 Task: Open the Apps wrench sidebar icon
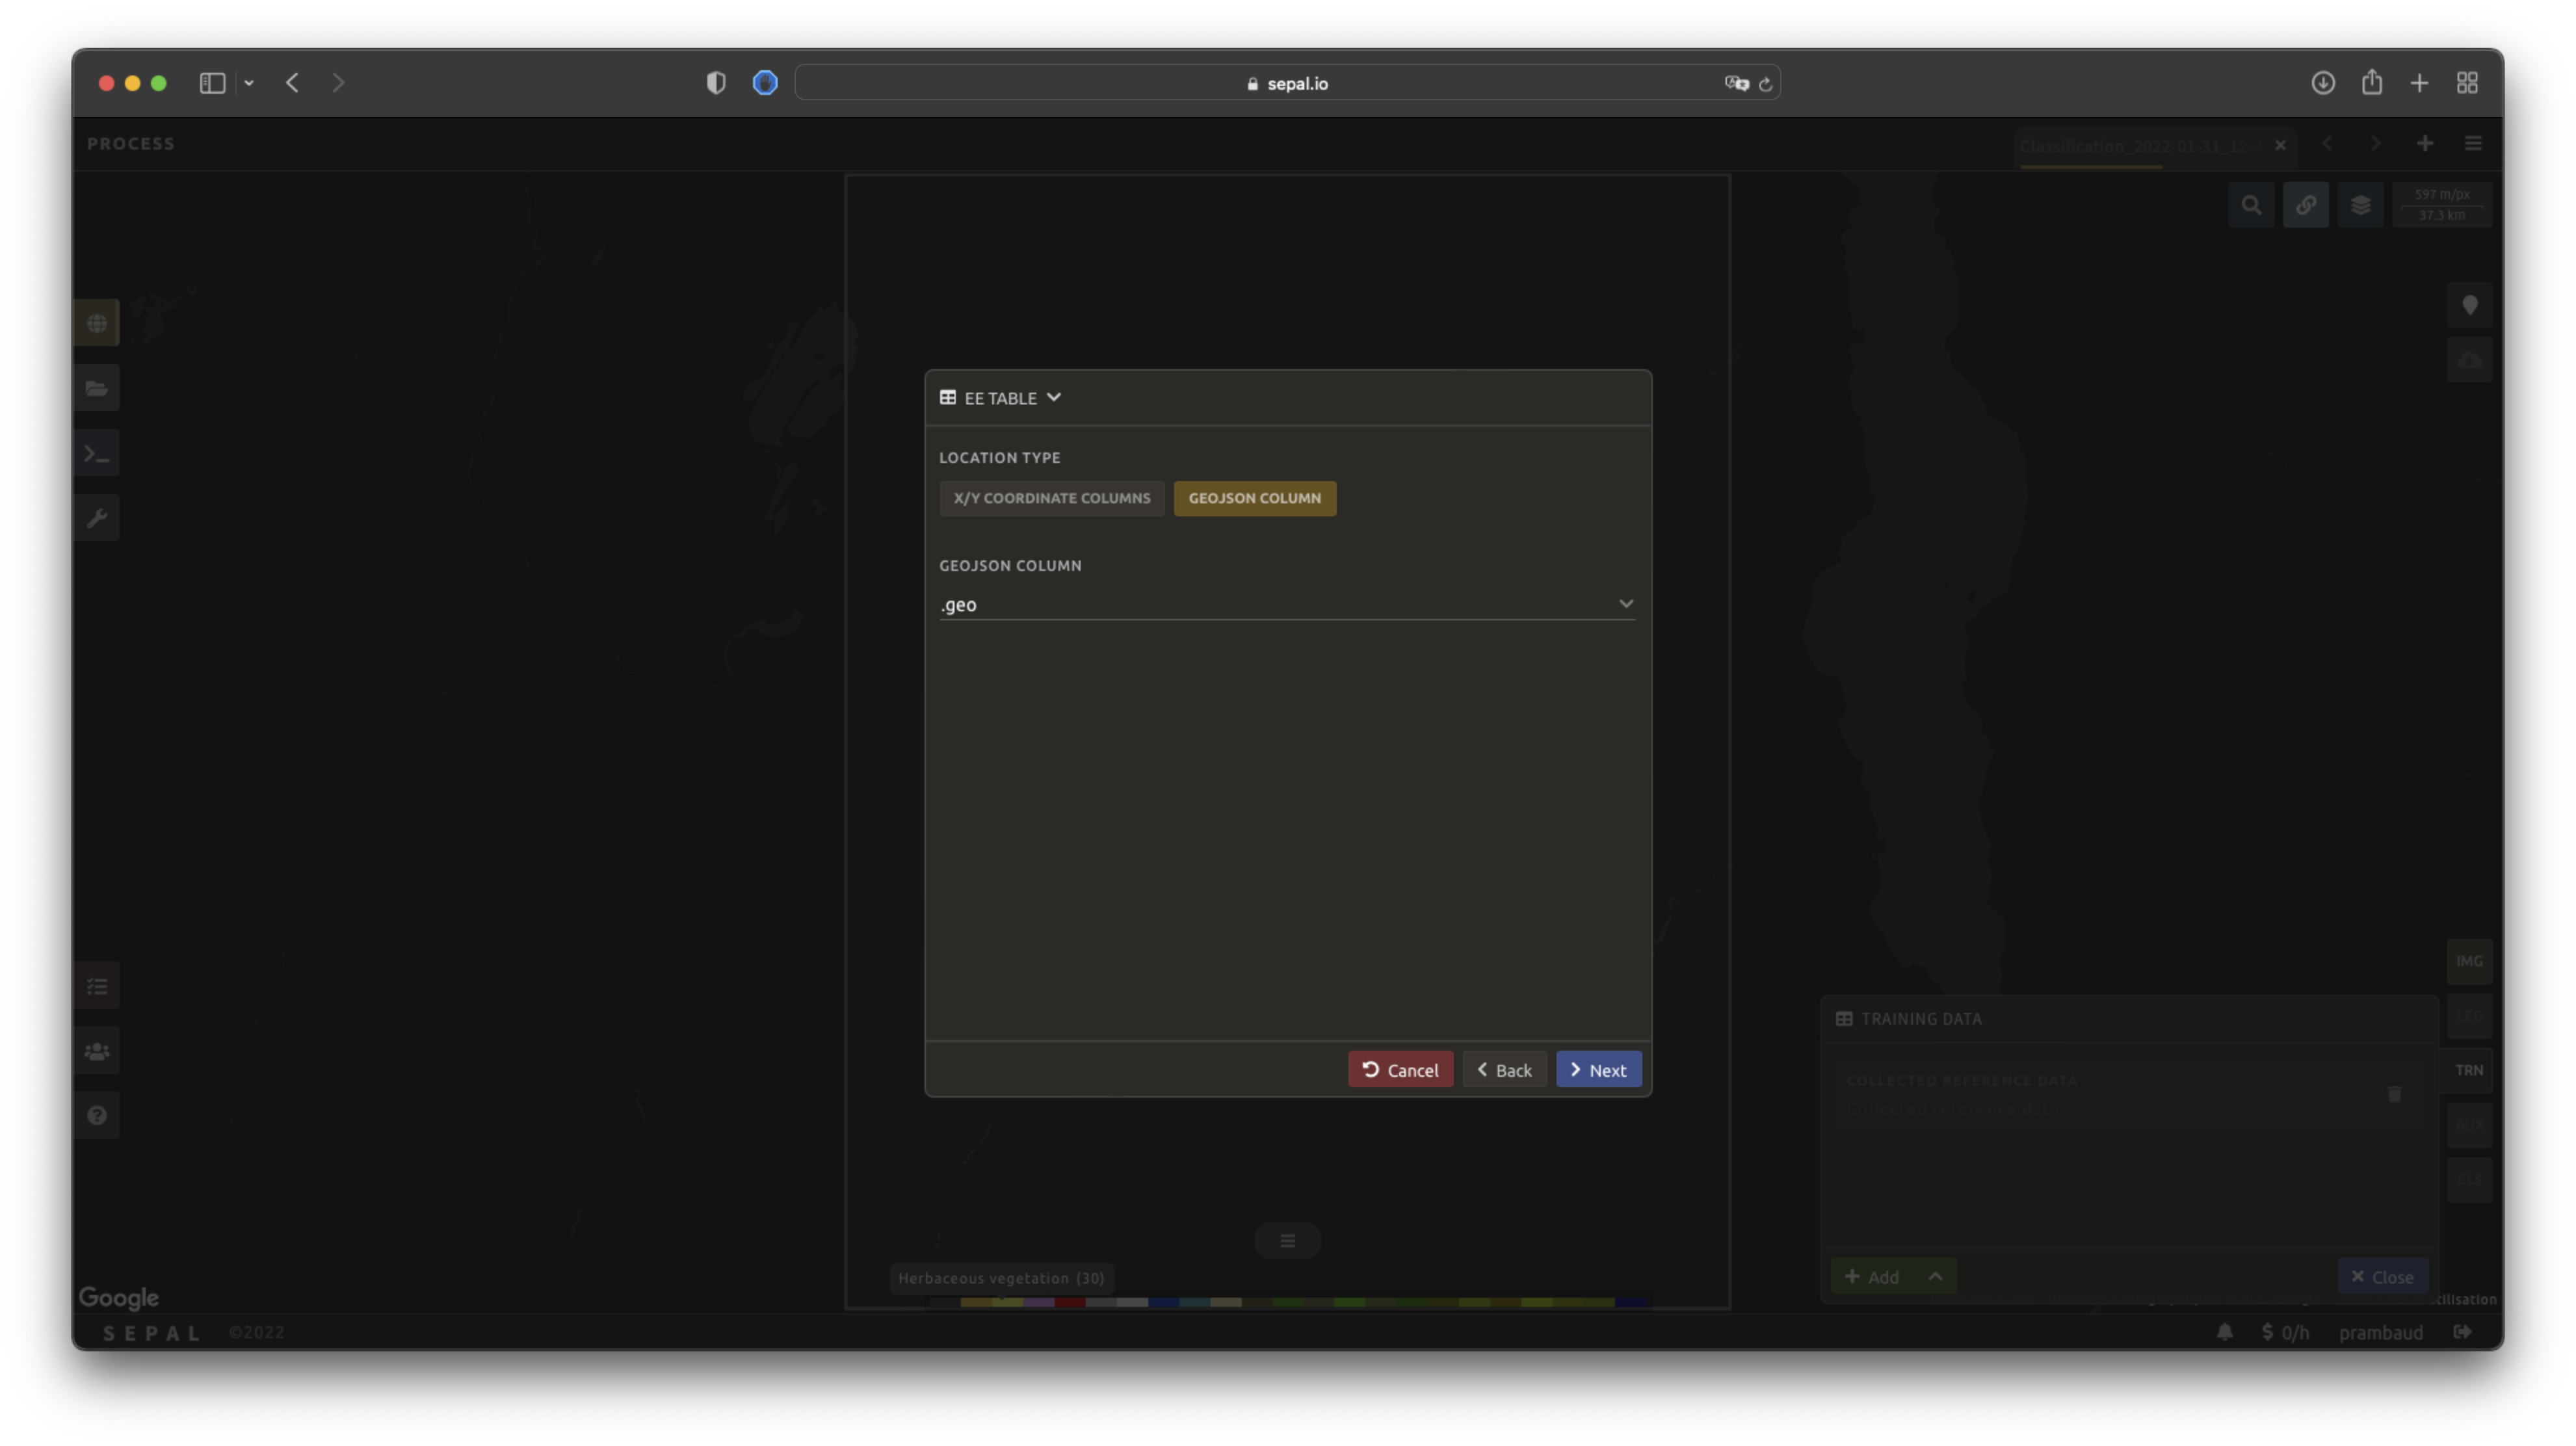click(97, 518)
